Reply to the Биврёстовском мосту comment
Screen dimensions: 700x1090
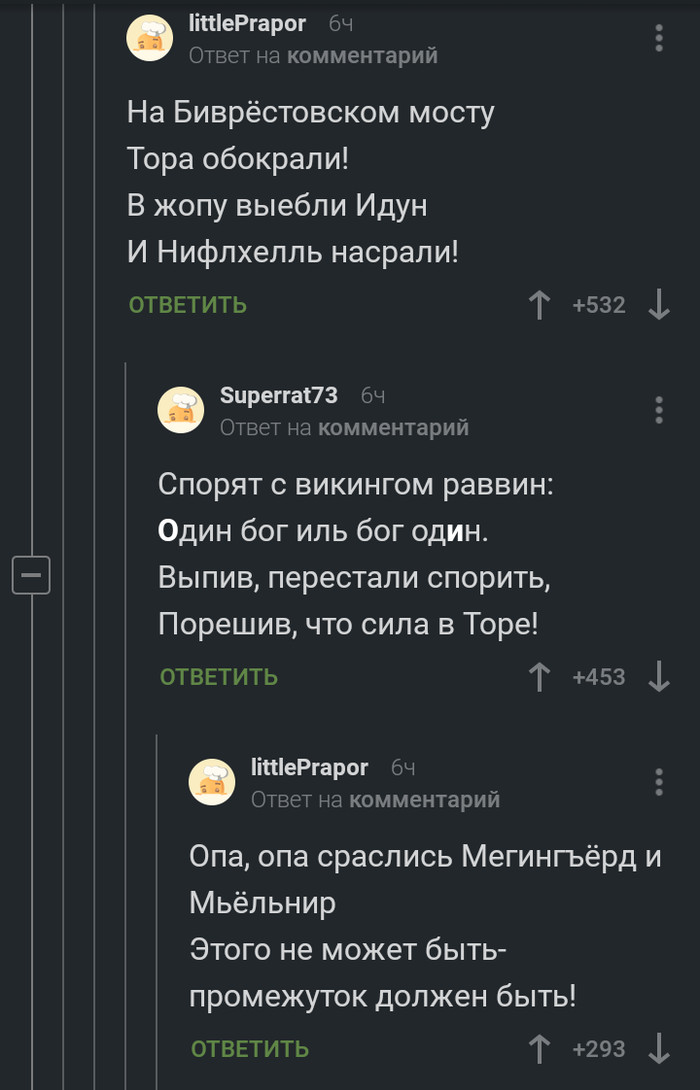187,305
